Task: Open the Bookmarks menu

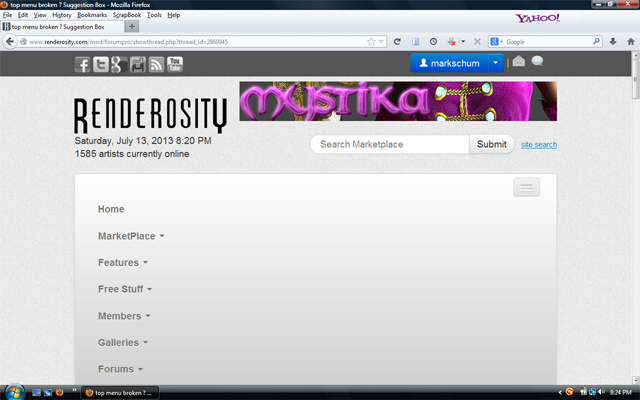Action: tap(92, 15)
